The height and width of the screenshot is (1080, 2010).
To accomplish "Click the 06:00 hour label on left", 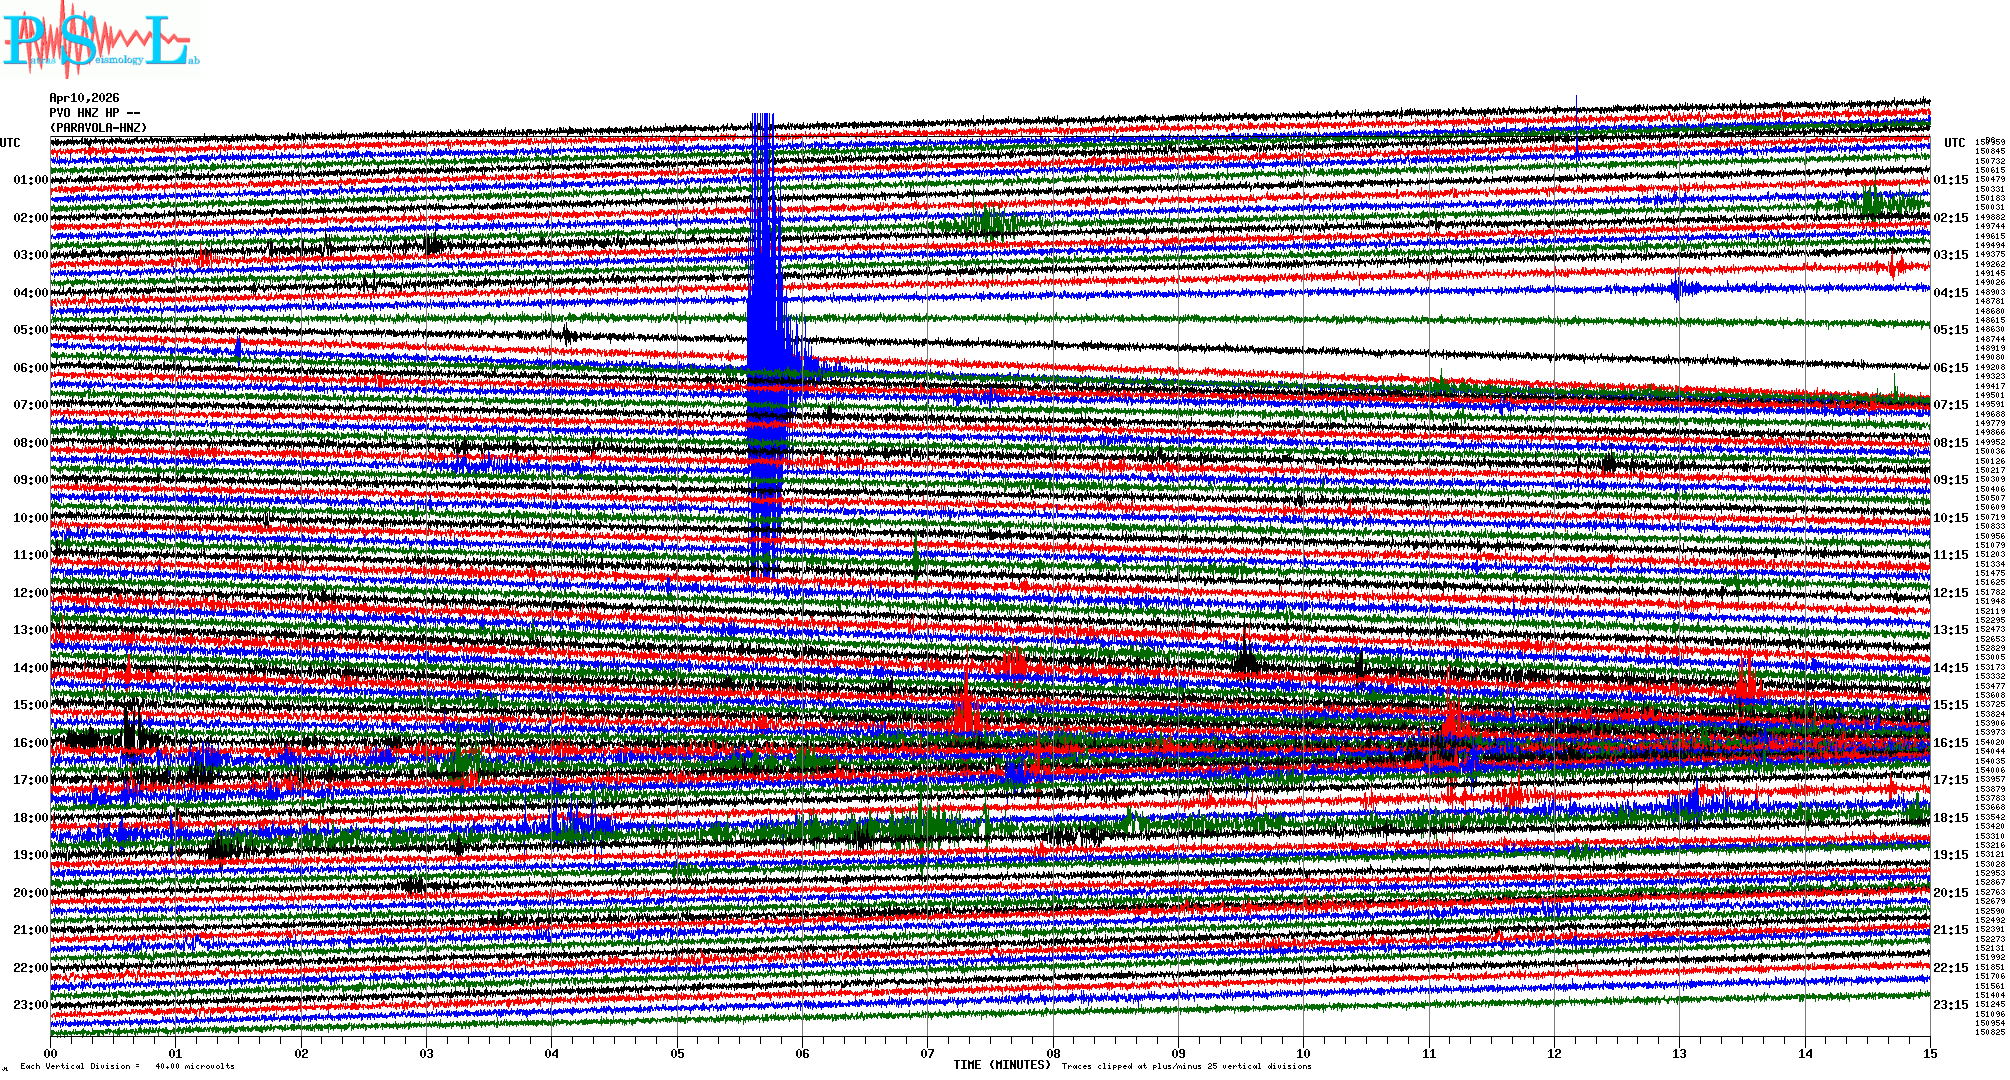I will [30, 368].
